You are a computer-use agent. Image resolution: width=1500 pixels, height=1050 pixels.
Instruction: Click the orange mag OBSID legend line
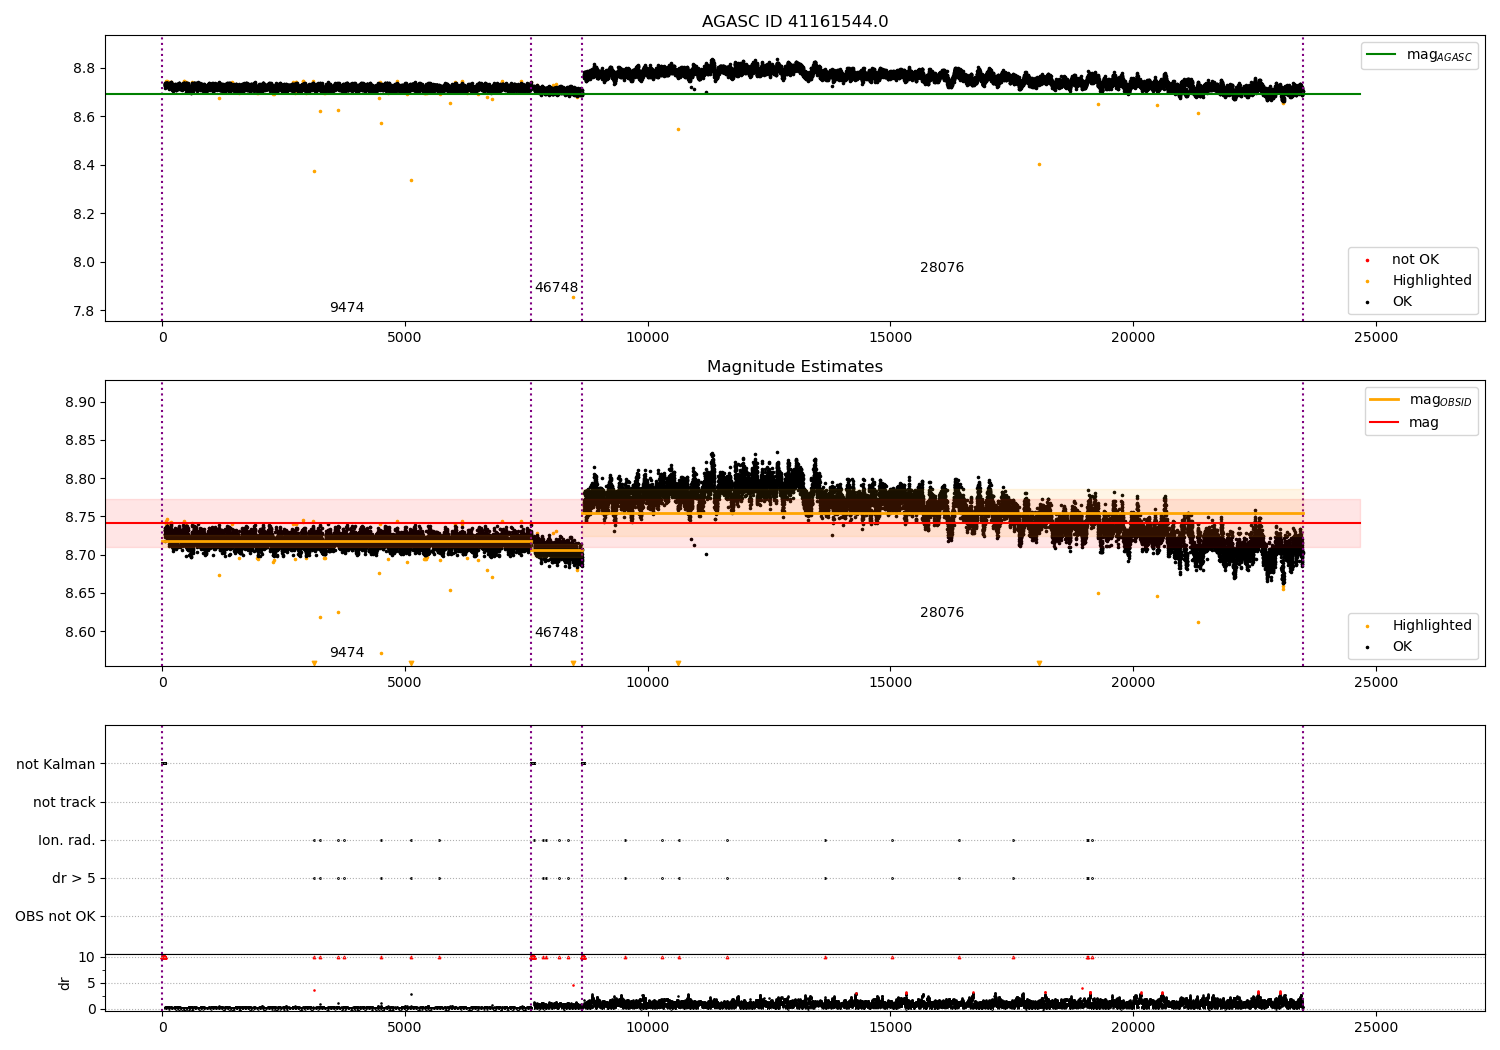[x=1384, y=399]
